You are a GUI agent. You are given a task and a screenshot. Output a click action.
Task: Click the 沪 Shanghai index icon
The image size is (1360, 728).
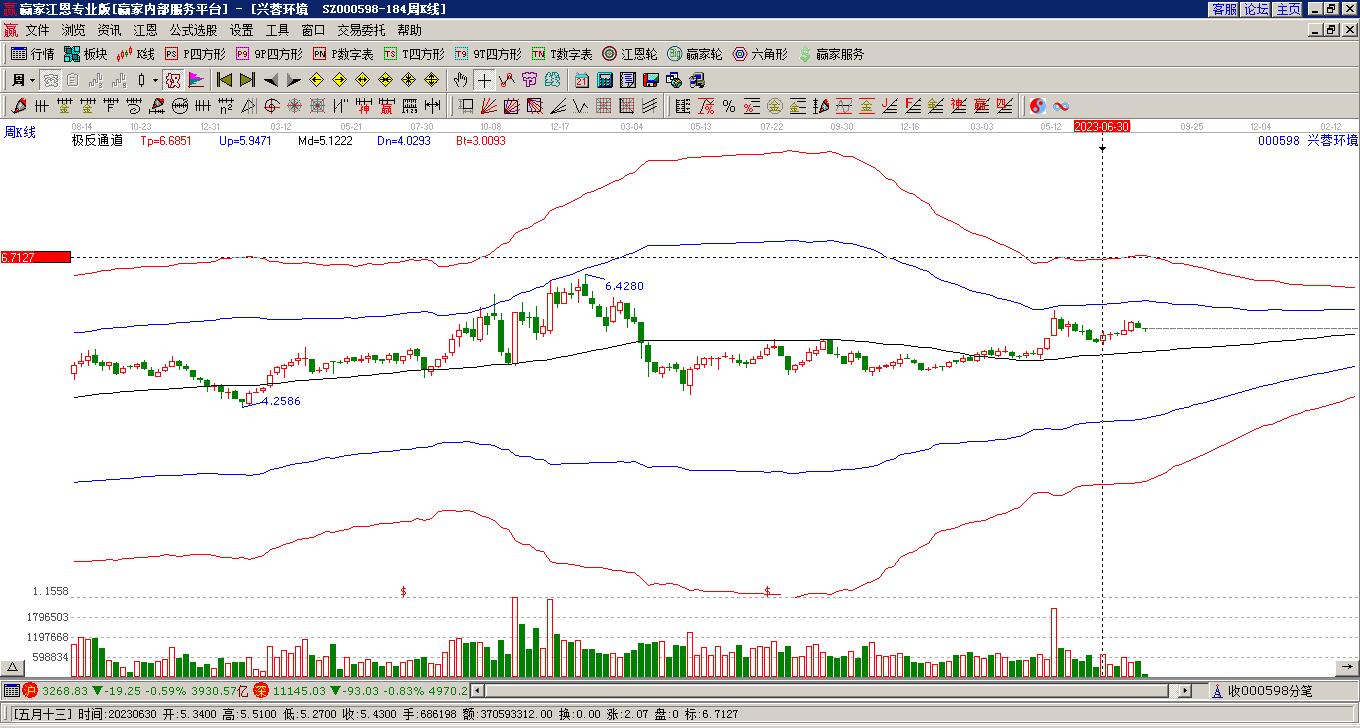pos(30,690)
